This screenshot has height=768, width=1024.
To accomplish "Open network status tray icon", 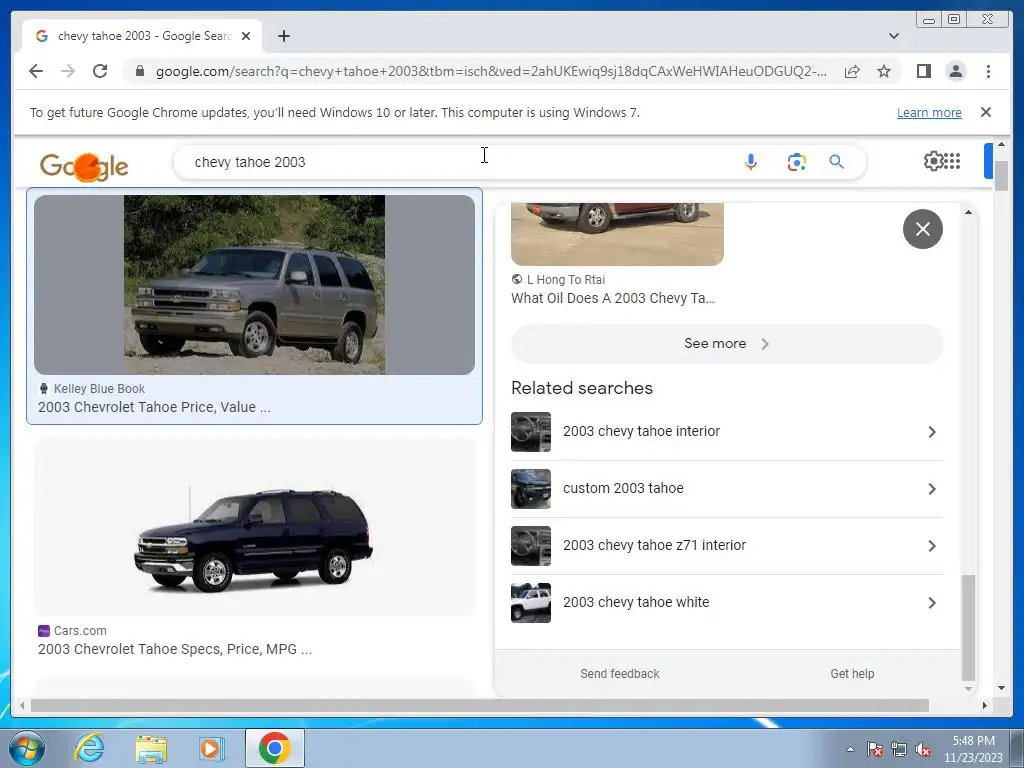I will (899, 749).
